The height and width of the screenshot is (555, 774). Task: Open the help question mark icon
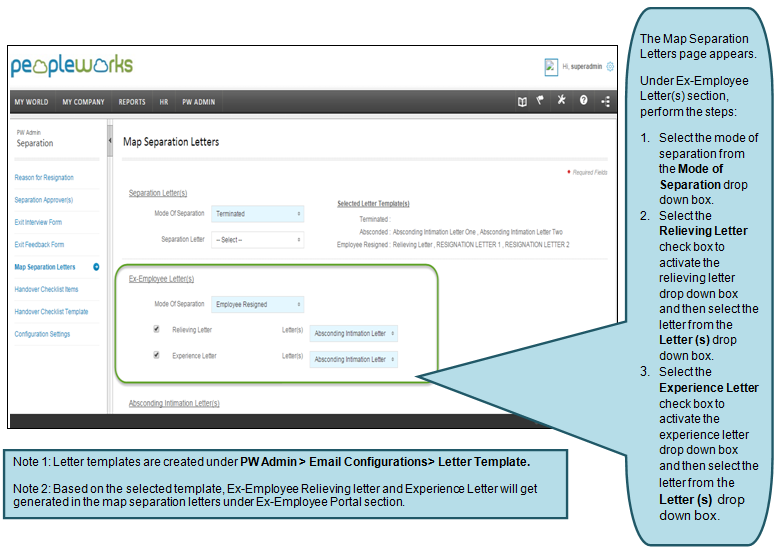tap(584, 101)
